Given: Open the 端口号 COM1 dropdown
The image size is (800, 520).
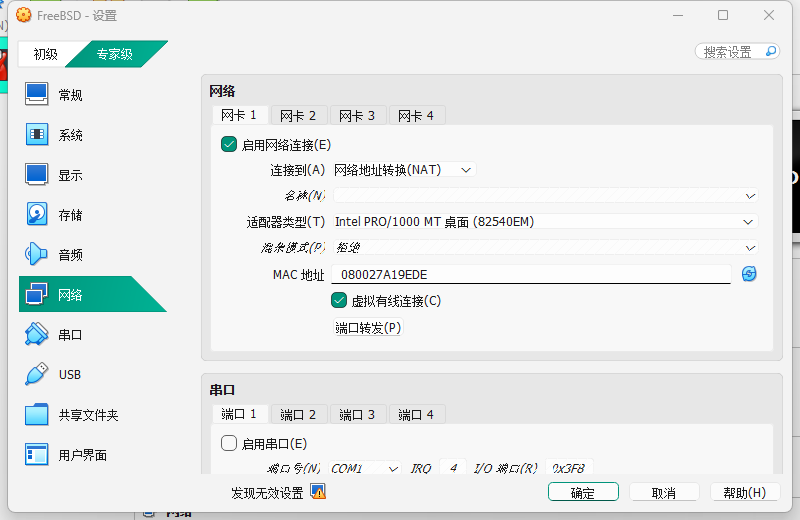Looking at the screenshot, I should pos(365,468).
